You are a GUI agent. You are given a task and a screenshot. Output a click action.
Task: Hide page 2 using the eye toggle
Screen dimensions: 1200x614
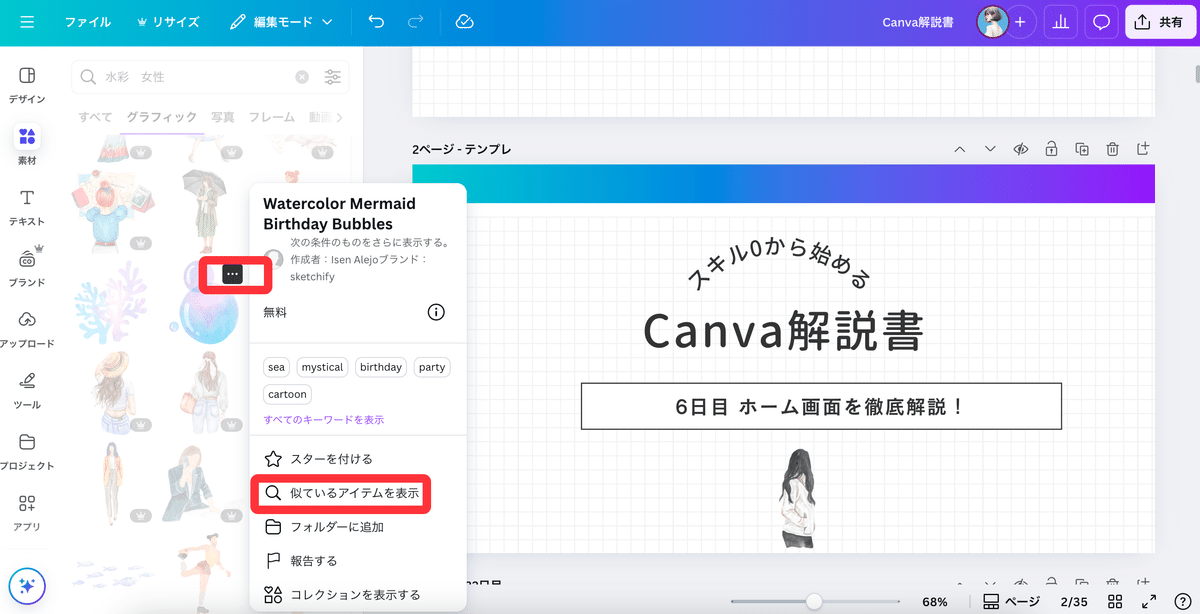pyautogui.click(x=1020, y=148)
